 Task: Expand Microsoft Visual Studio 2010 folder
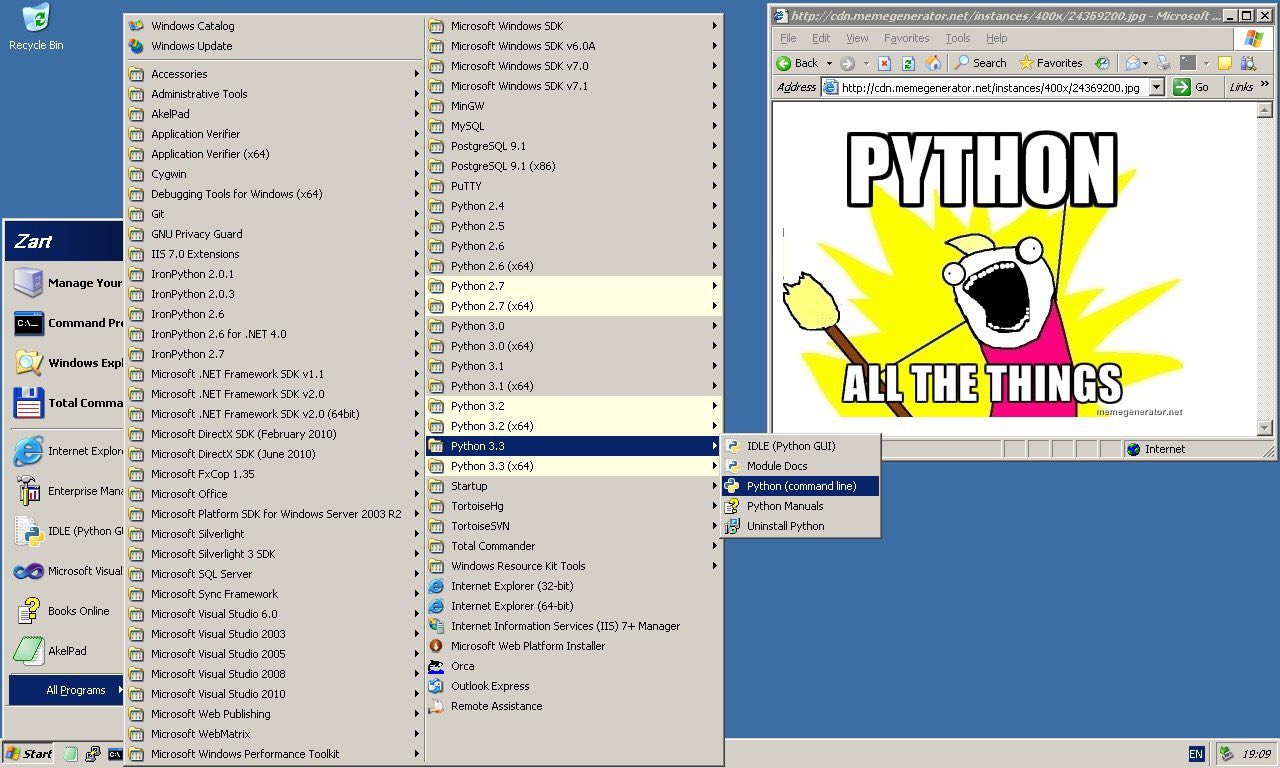pyautogui.click(x=275, y=694)
